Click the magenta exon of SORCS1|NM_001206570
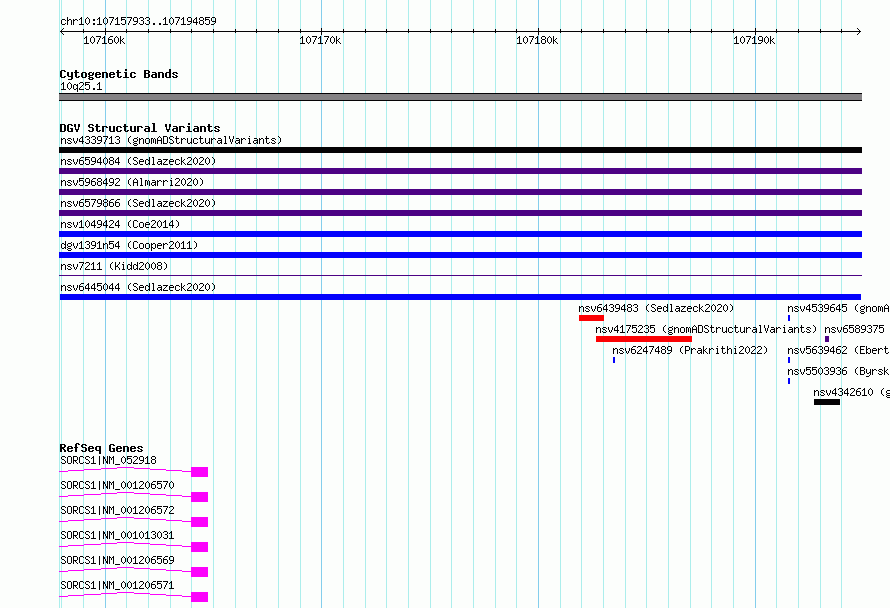 click(x=200, y=497)
